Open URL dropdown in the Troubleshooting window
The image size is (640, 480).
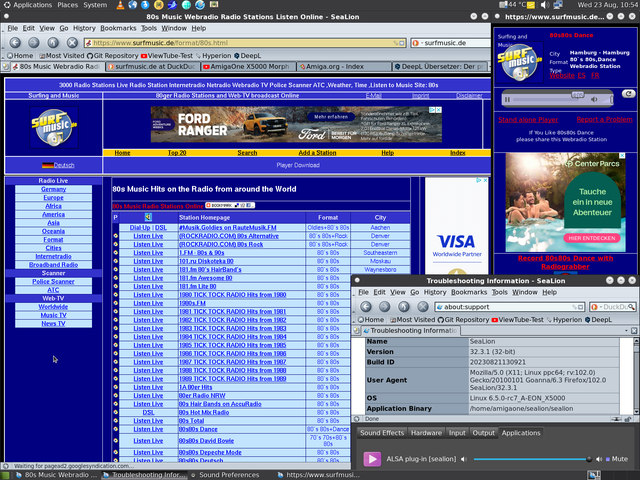(580, 307)
